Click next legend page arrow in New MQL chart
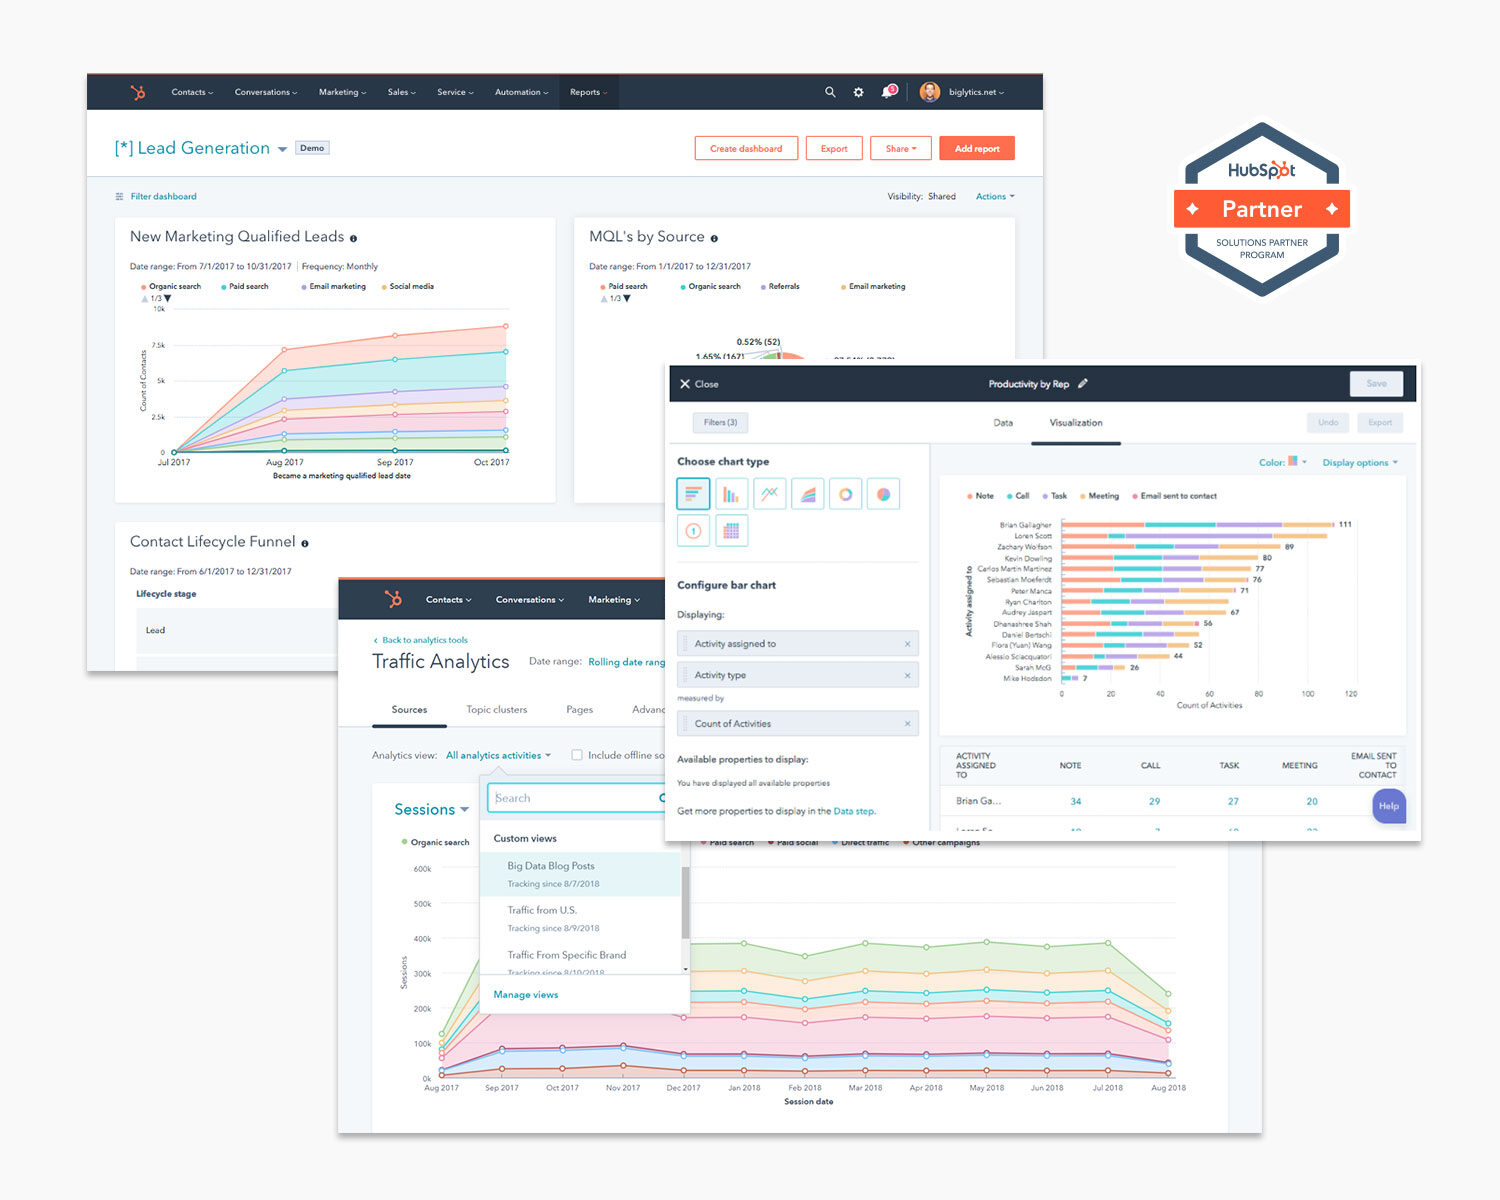Image resolution: width=1500 pixels, height=1200 pixels. coord(167,298)
